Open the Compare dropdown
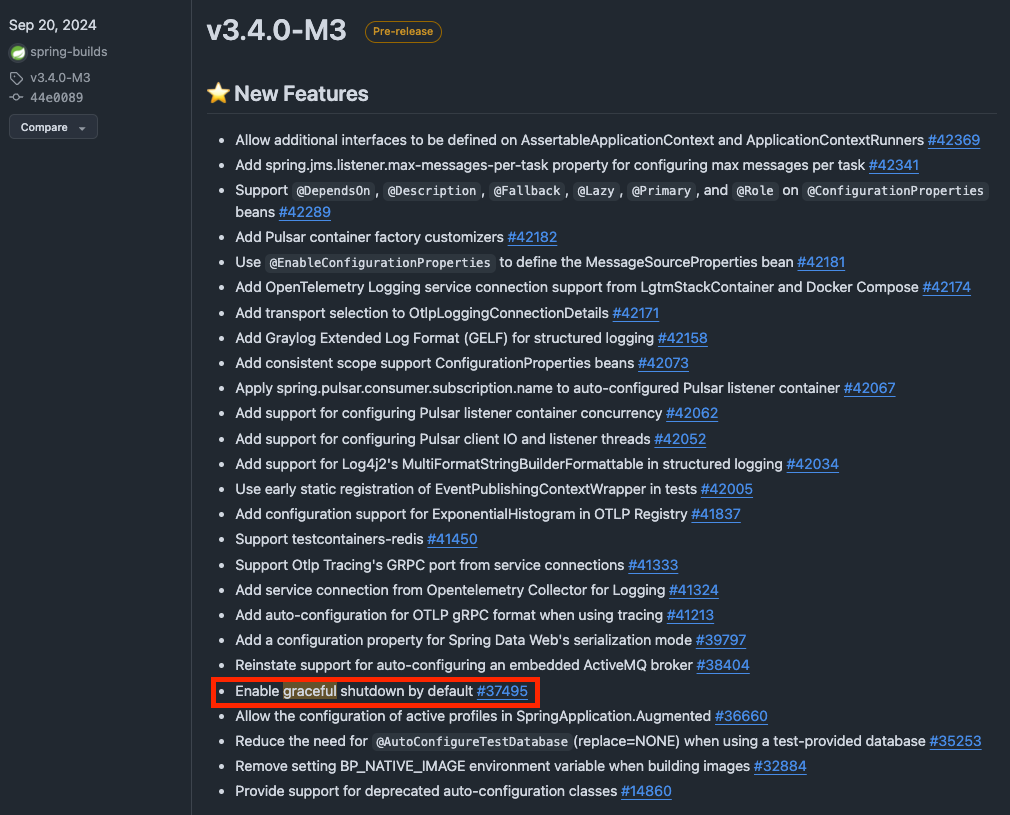 click(53, 127)
